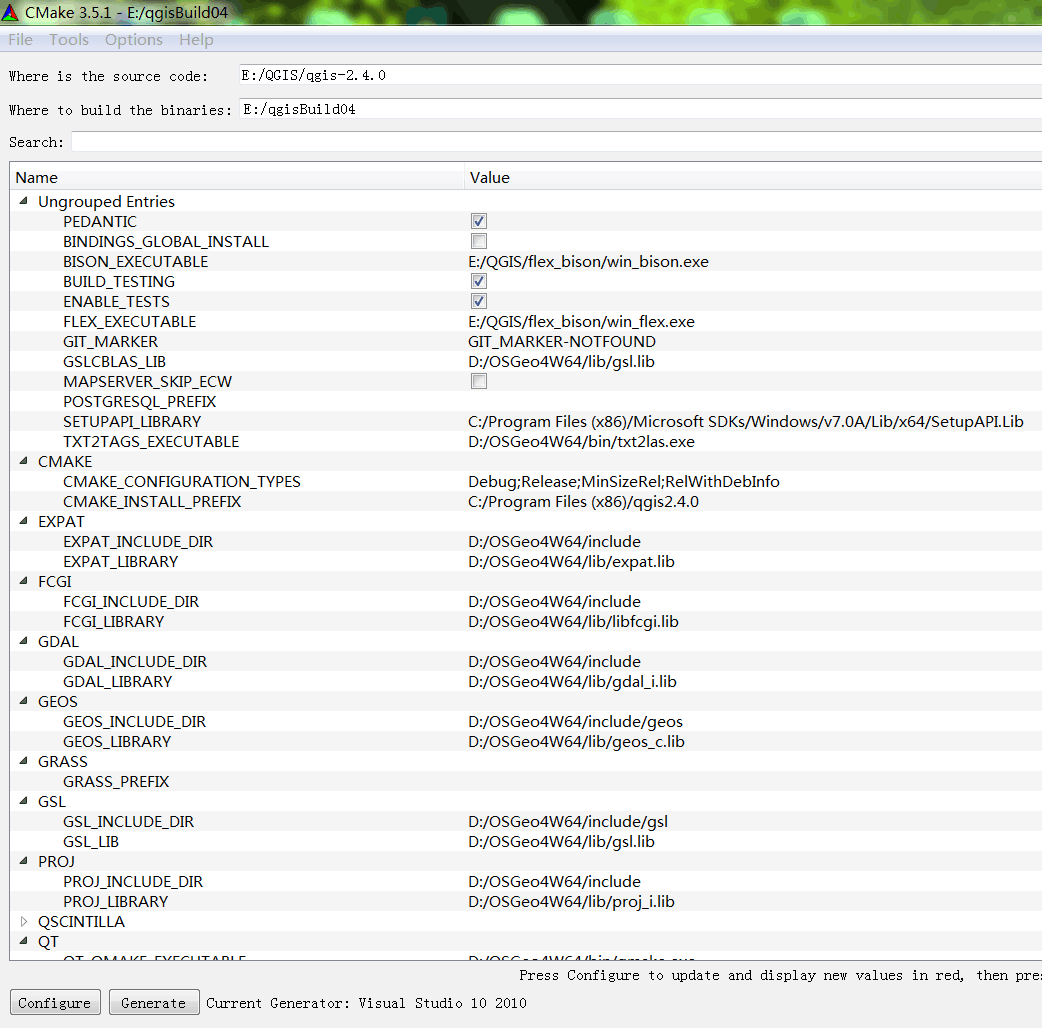
Task: Select the GSLCBLAS_LIB entry
Action: click(114, 361)
